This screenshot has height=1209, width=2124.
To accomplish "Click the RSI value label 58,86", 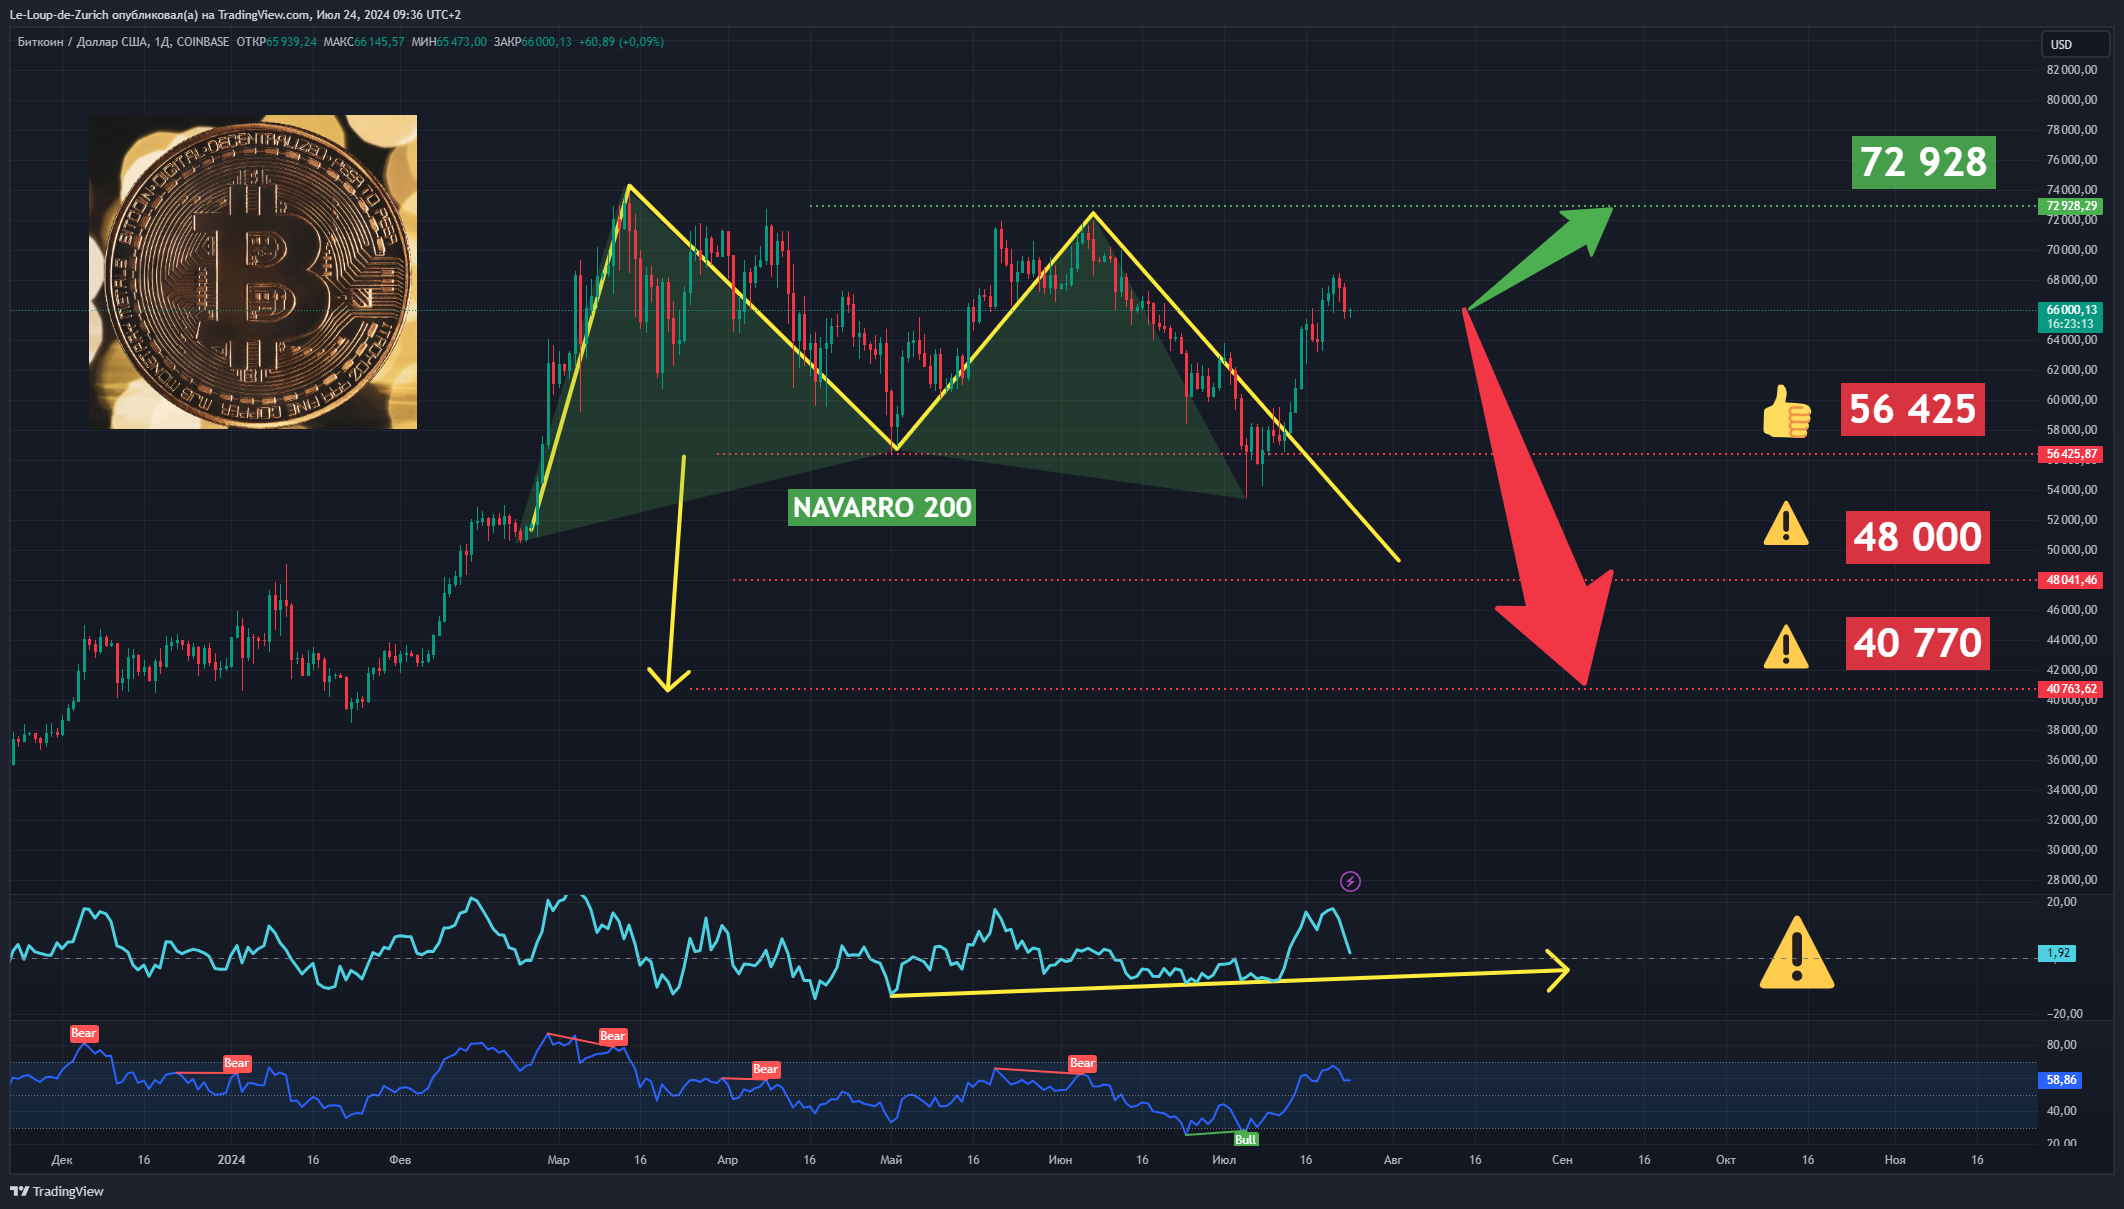I will click(x=2060, y=1080).
